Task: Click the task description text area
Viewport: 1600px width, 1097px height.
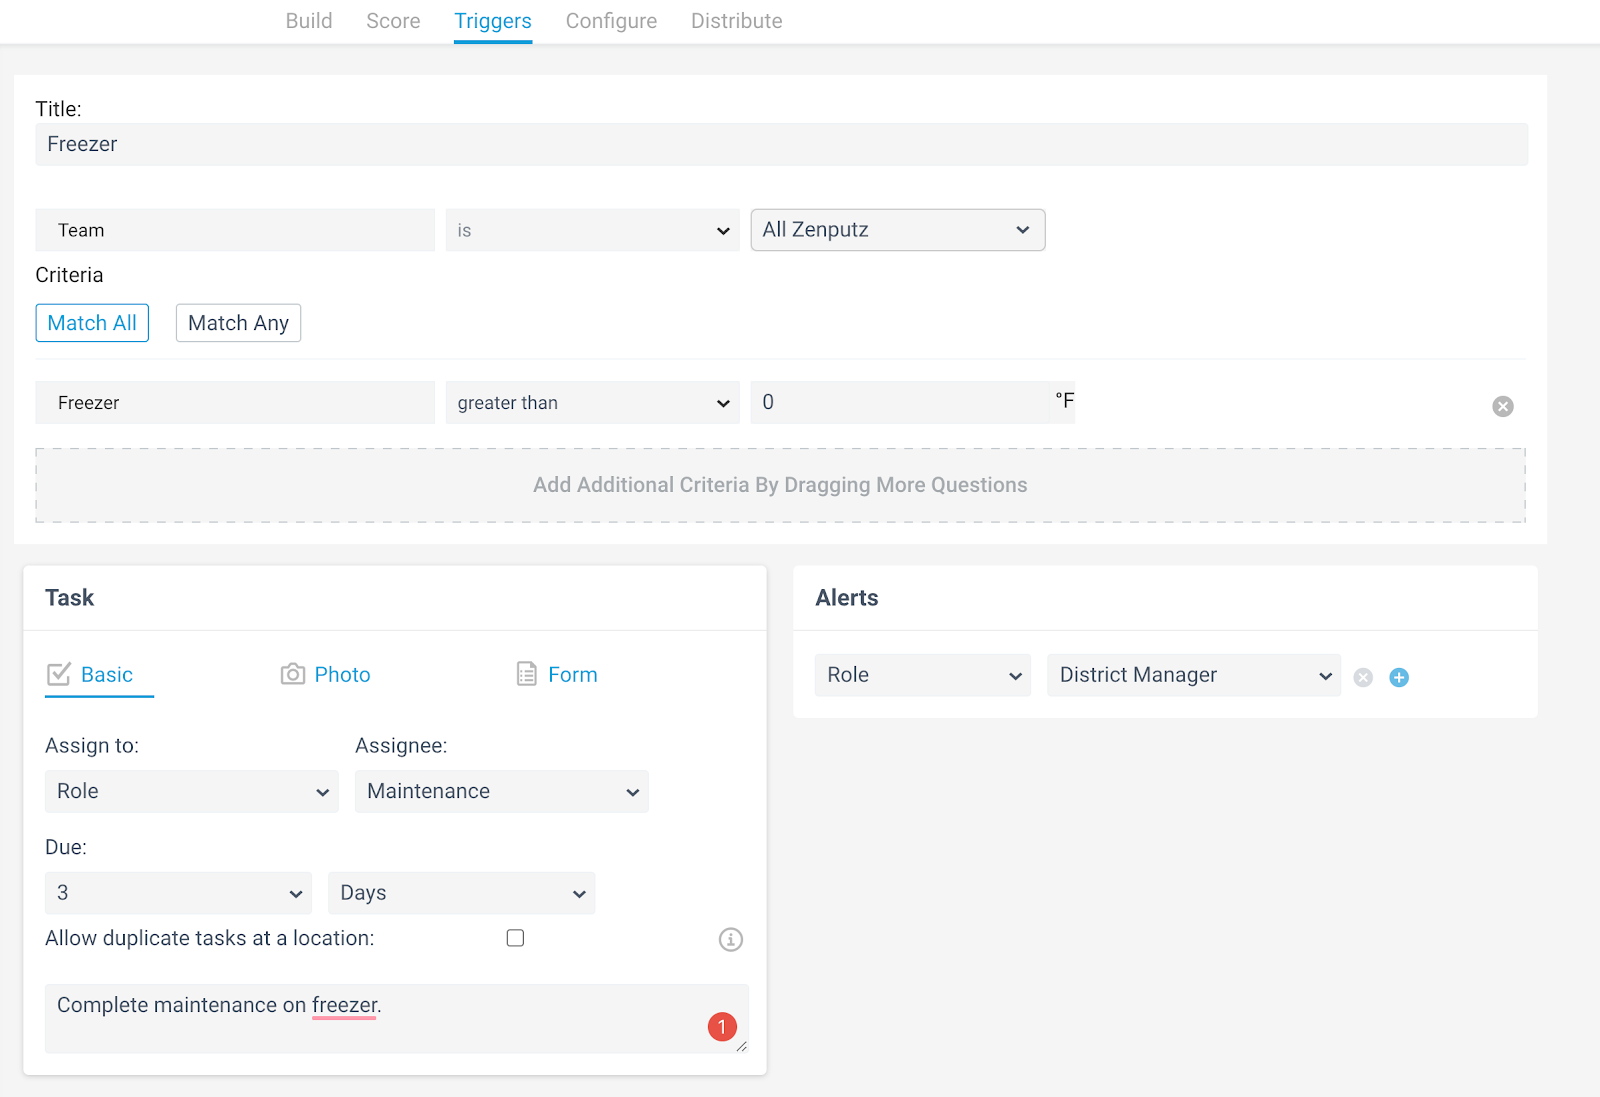Action: click(396, 1018)
